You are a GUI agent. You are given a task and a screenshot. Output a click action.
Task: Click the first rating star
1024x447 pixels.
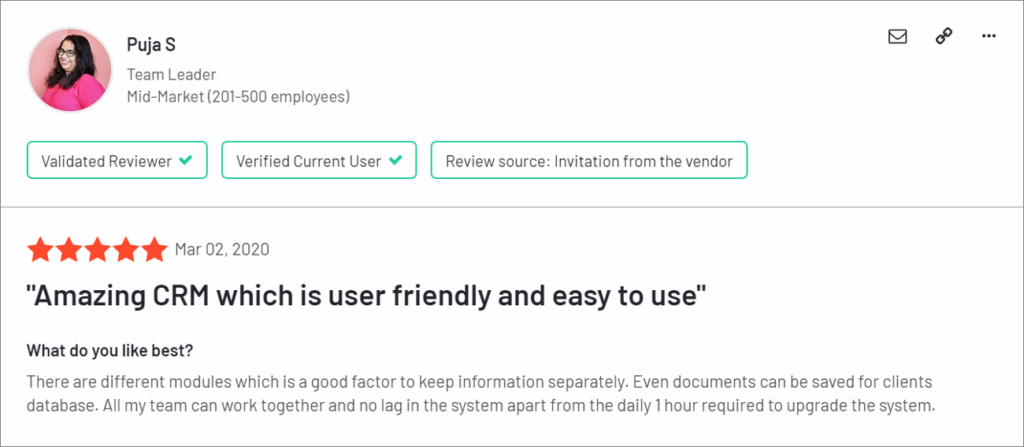pos(41,249)
